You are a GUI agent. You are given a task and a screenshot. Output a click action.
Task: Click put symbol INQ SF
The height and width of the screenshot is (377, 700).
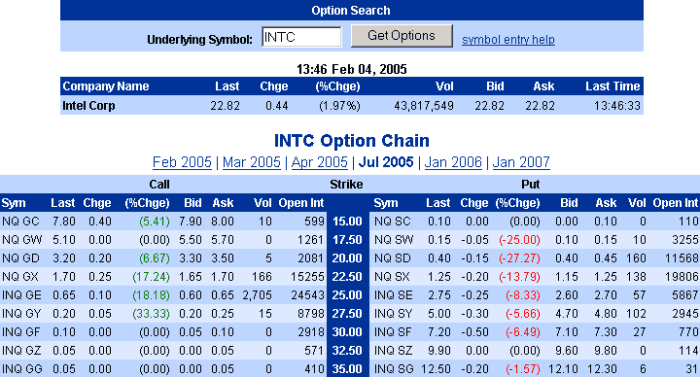coord(393,332)
